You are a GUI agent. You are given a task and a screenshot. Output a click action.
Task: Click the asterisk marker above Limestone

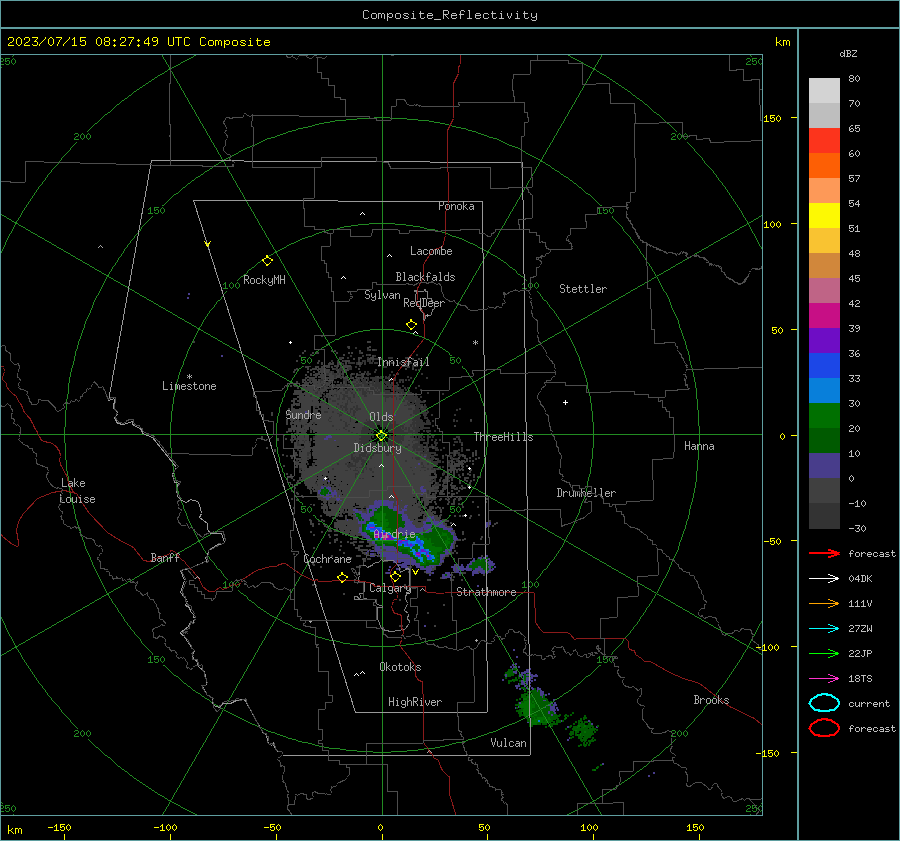tap(189, 377)
